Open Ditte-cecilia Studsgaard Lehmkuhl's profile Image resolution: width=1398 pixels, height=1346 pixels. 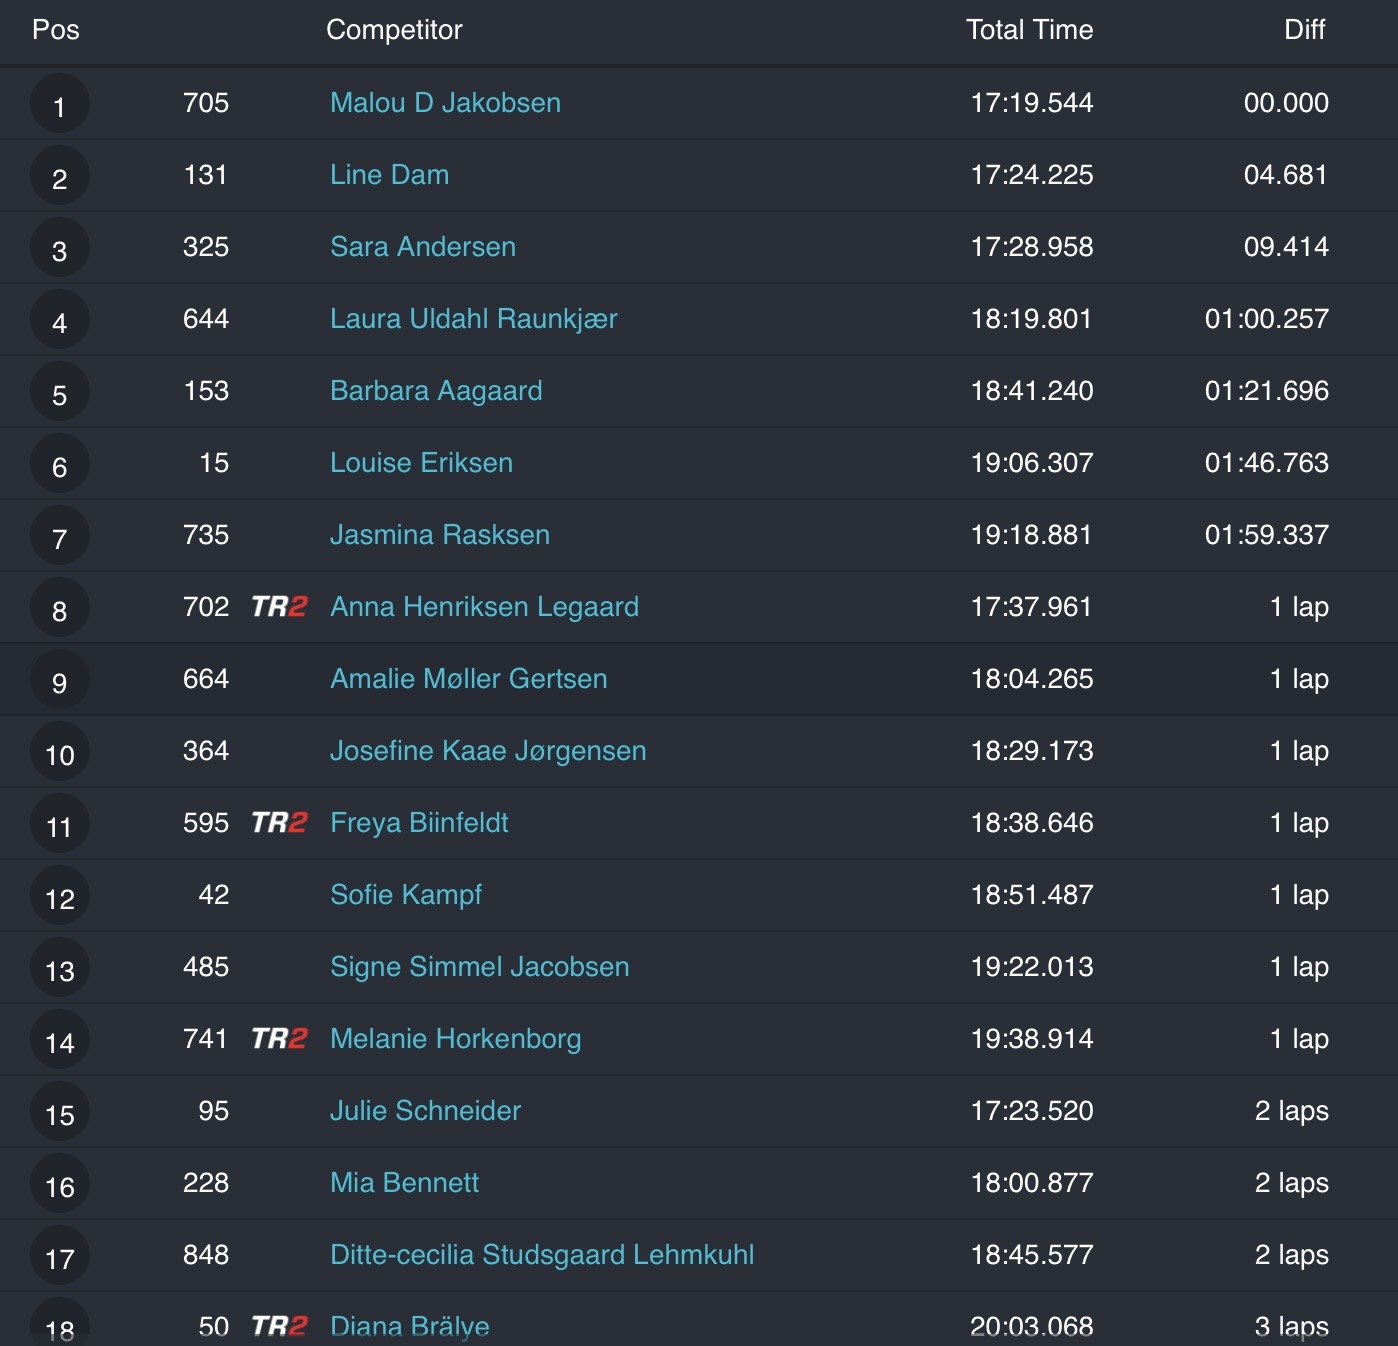(x=542, y=1255)
